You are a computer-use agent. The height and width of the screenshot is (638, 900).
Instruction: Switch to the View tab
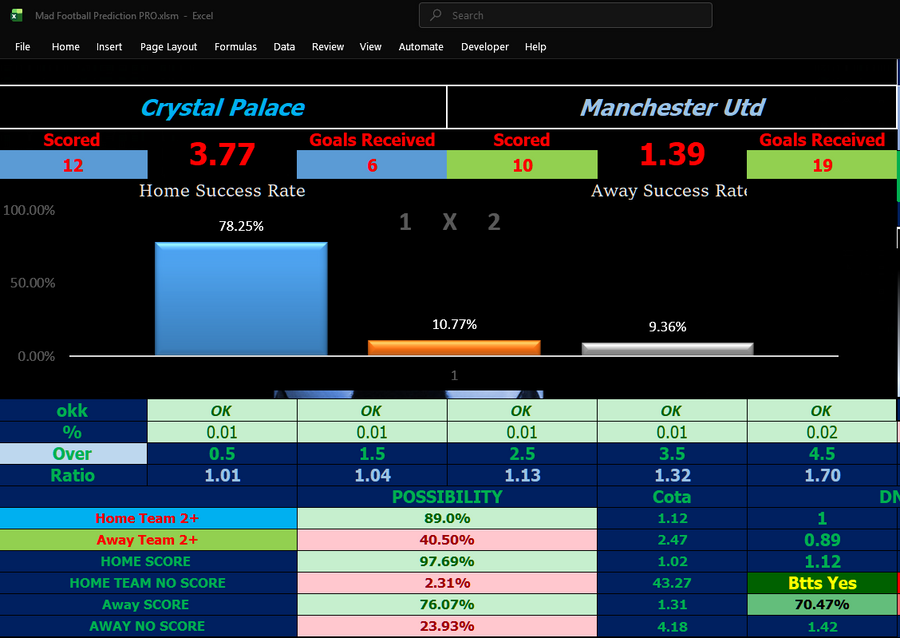[x=370, y=46]
